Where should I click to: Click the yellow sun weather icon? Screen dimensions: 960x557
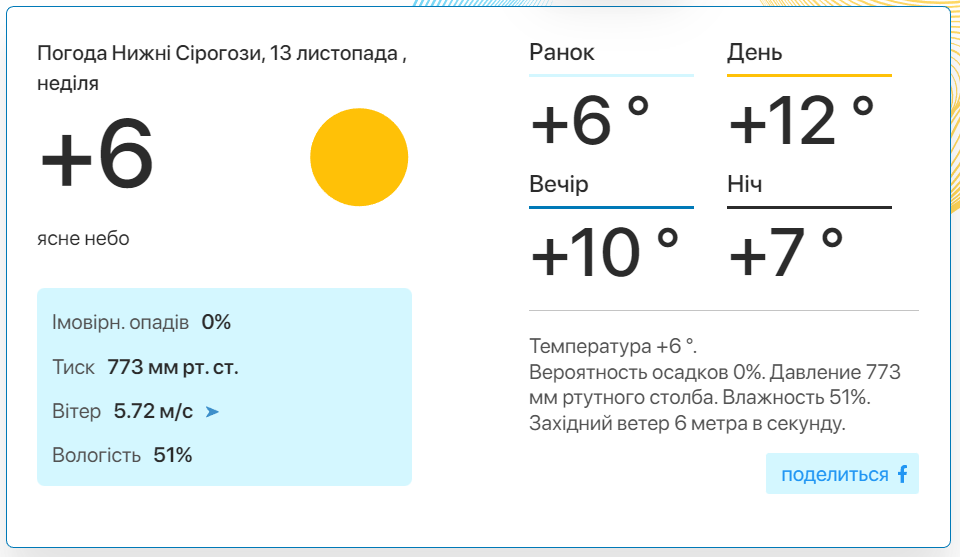click(359, 157)
